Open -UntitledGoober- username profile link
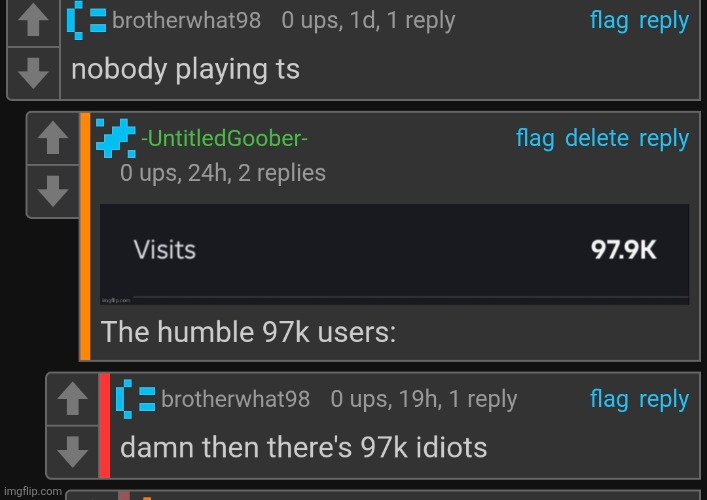 pos(225,138)
